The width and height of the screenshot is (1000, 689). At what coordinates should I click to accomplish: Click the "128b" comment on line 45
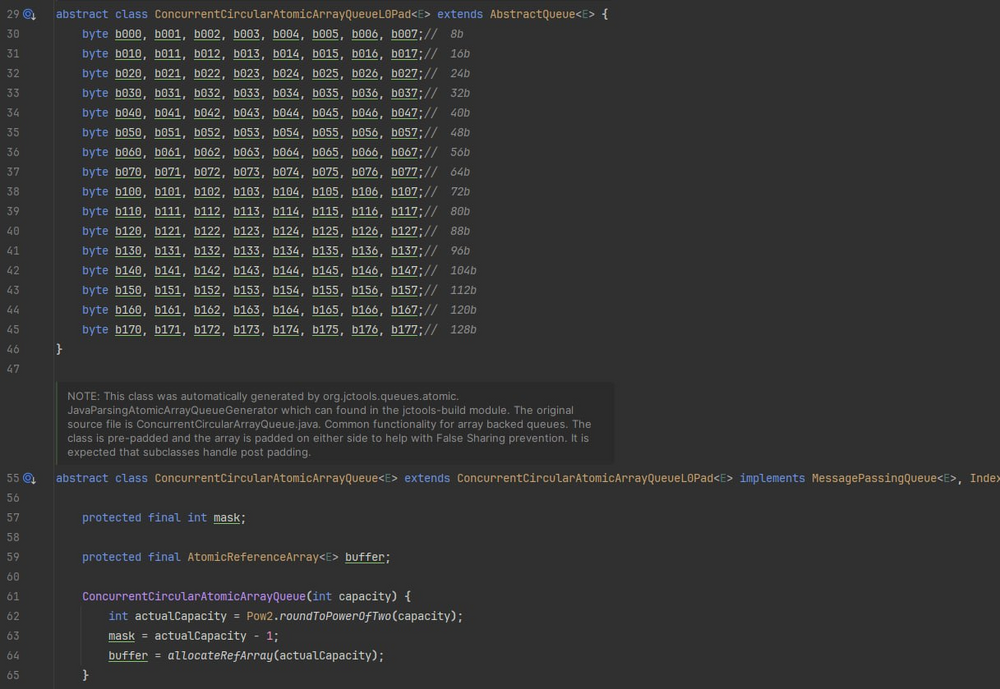point(463,330)
